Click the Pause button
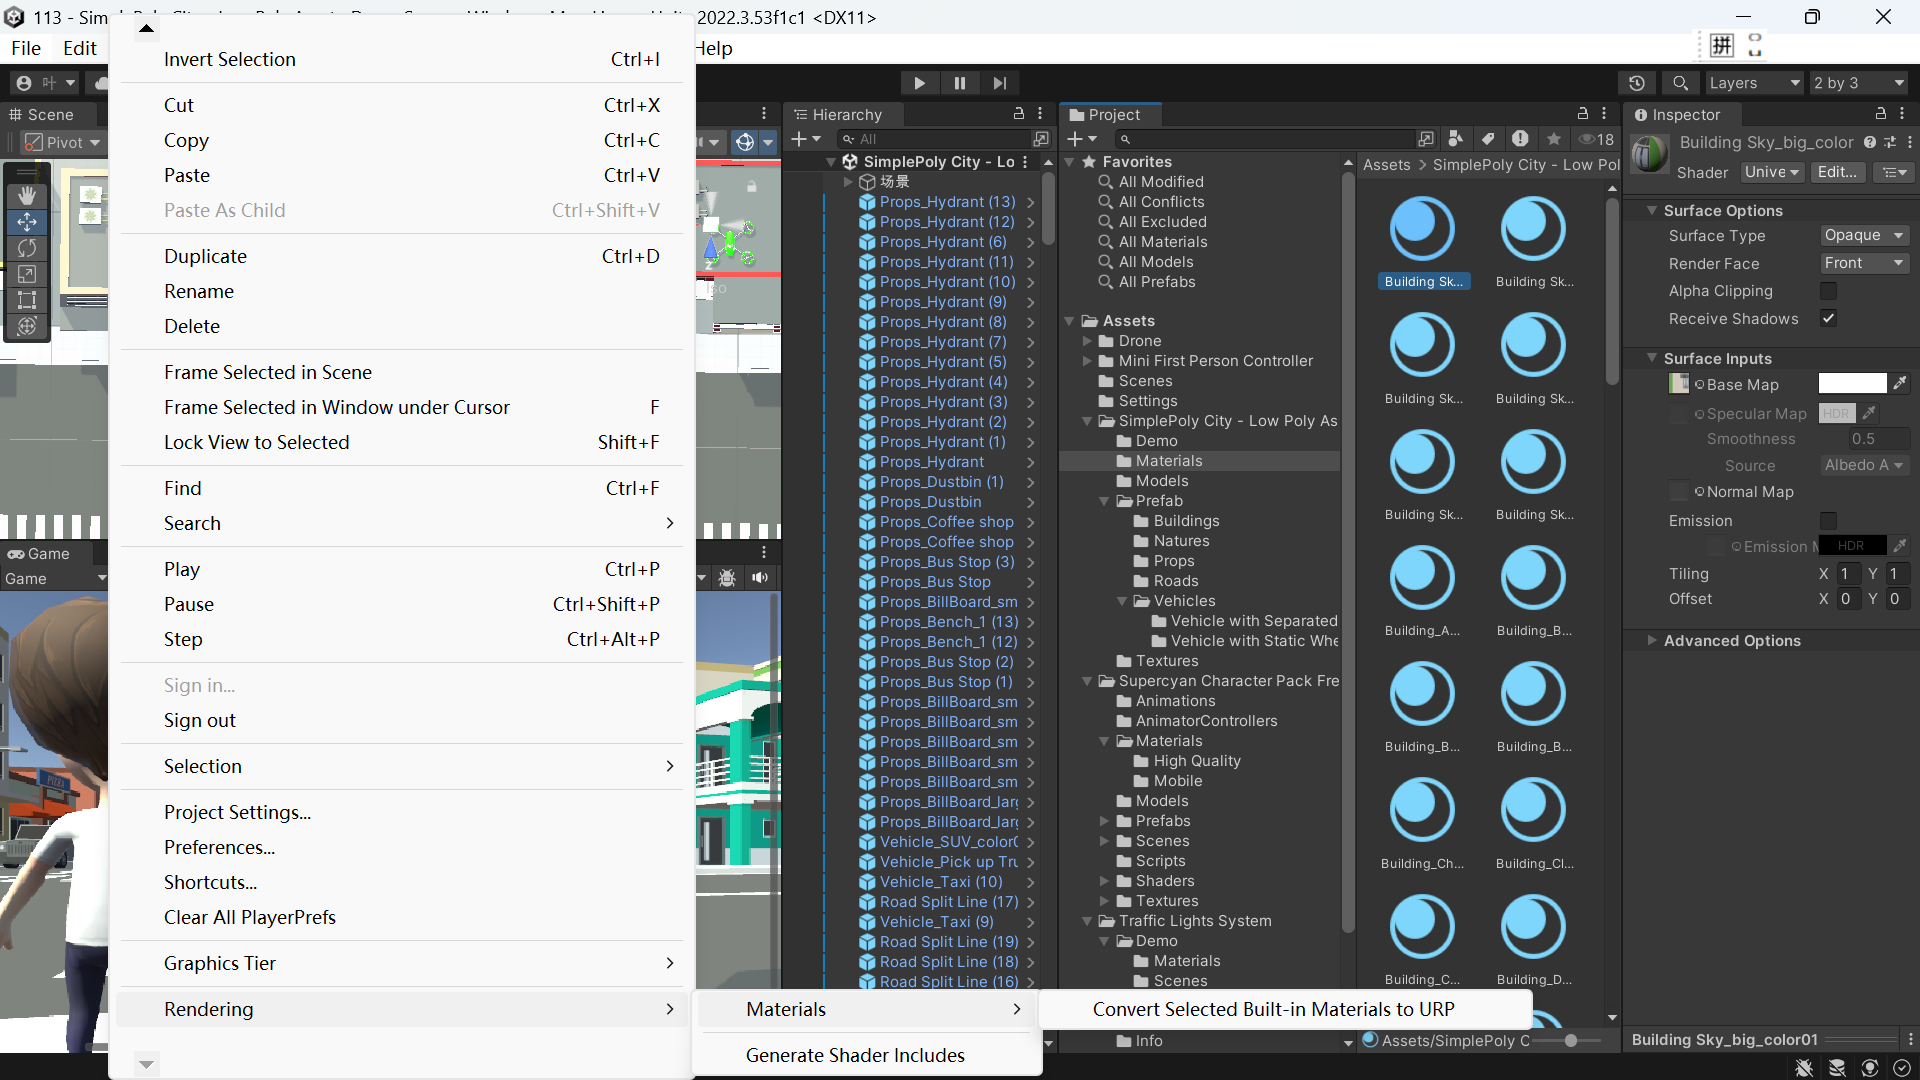 coord(959,83)
